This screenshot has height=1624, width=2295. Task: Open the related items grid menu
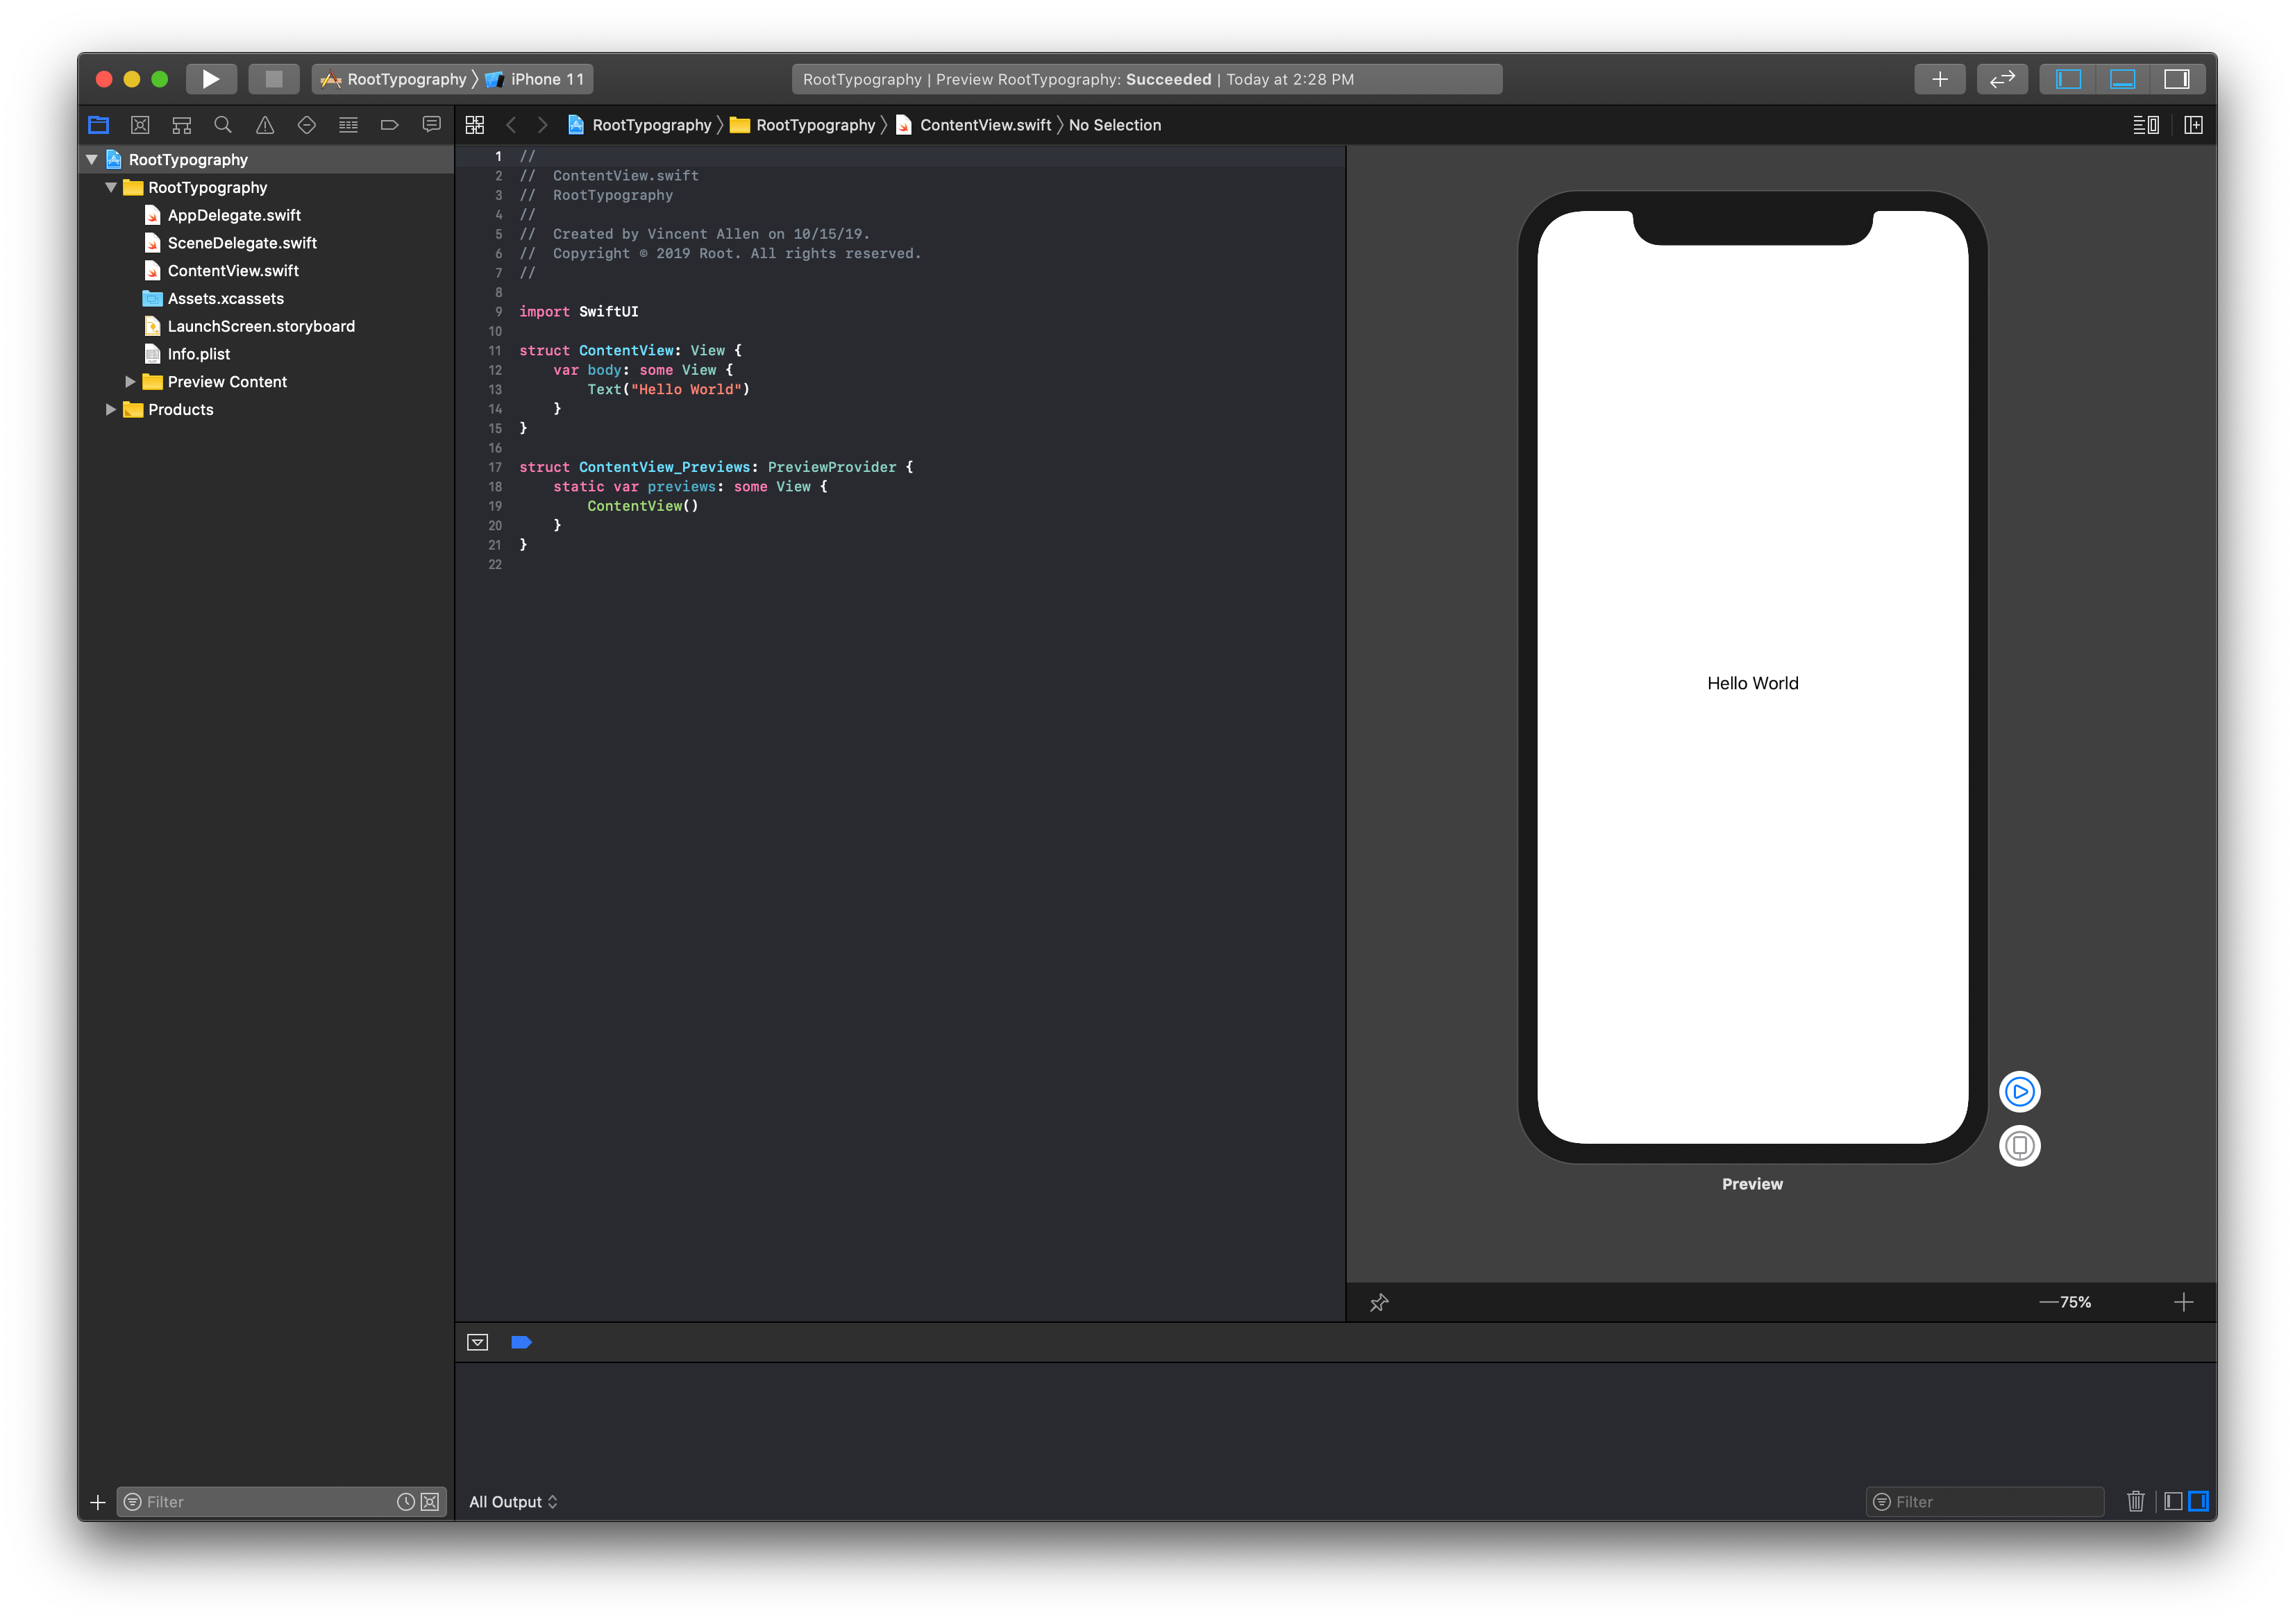coord(475,125)
